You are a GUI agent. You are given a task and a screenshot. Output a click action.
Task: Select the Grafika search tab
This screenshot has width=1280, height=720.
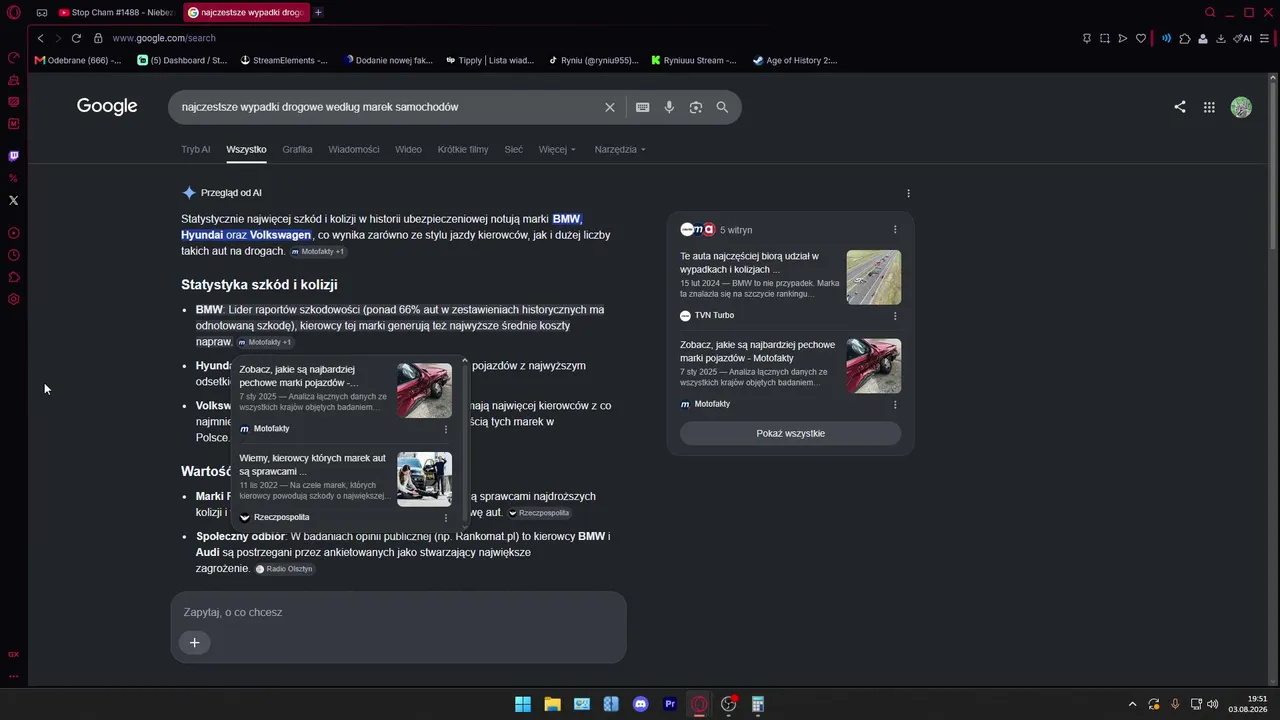tap(297, 150)
